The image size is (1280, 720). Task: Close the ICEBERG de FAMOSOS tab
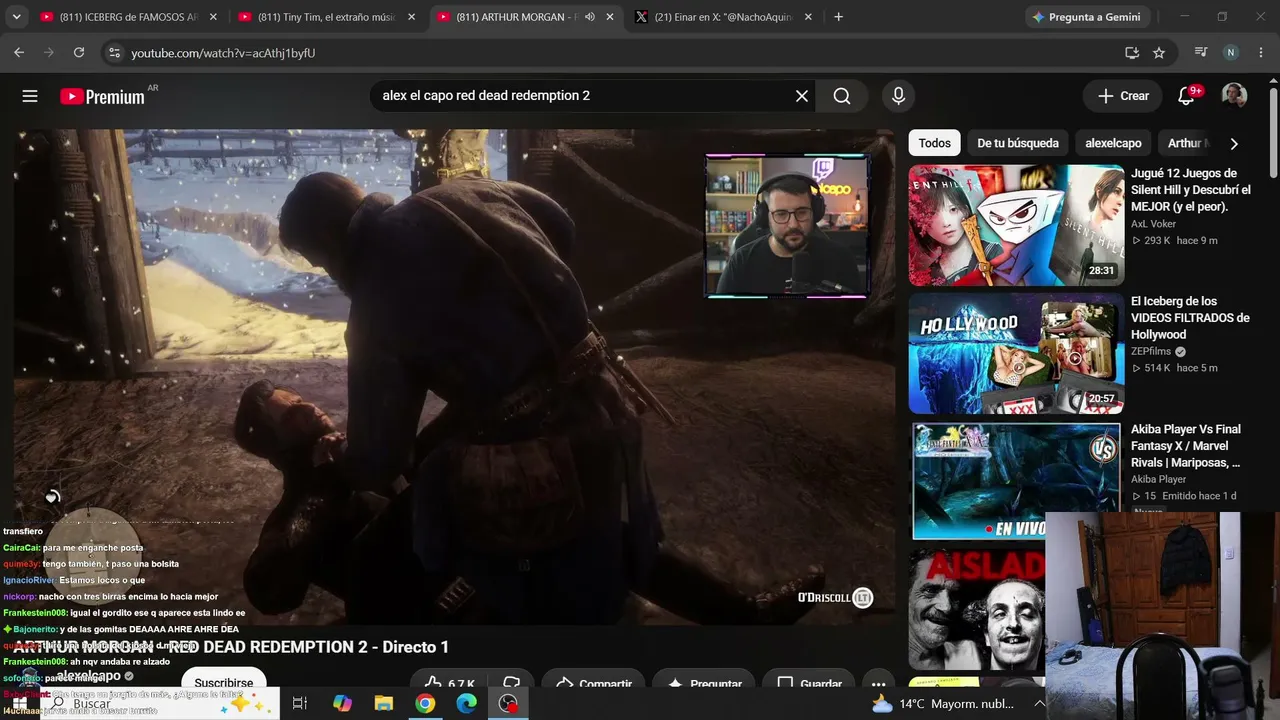212,17
